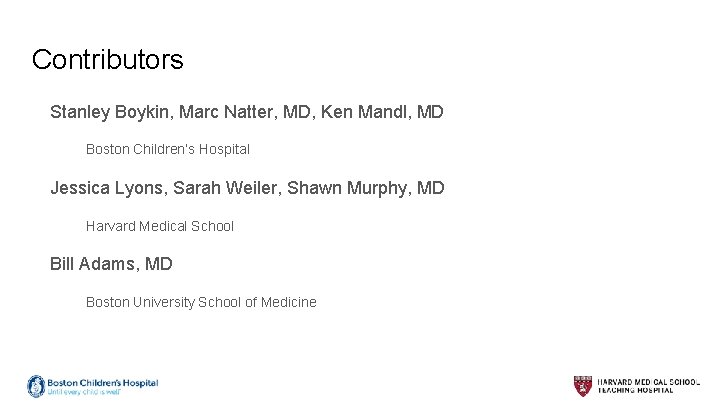This screenshot has width=720, height=405.
Task: Select the 'Boston Children's Hospital' affiliation text
Action: click(168, 149)
